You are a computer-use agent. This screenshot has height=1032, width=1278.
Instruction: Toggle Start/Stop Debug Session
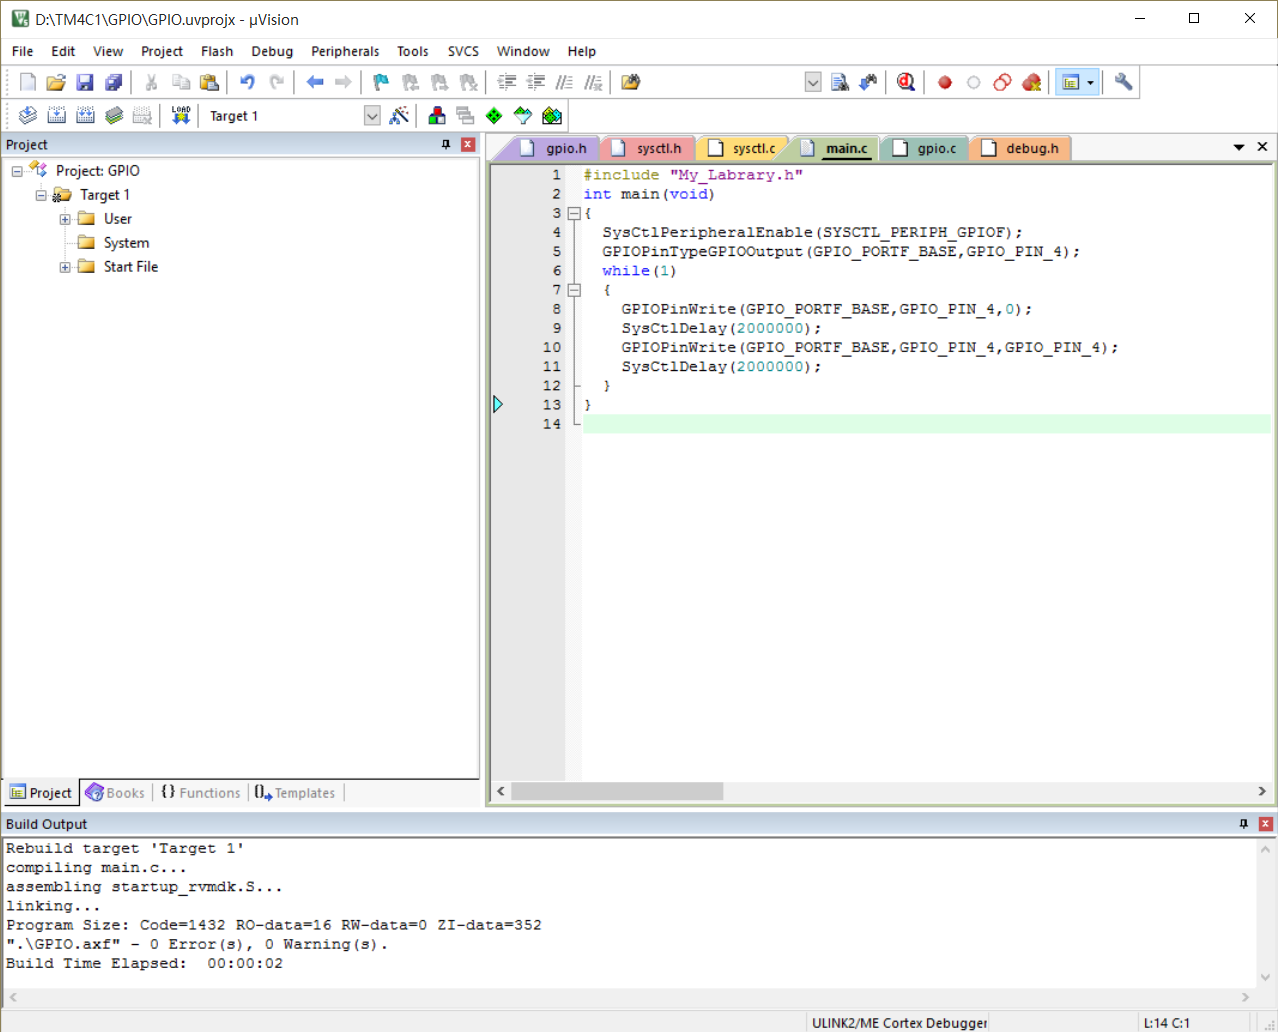pyautogui.click(x=906, y=82)
